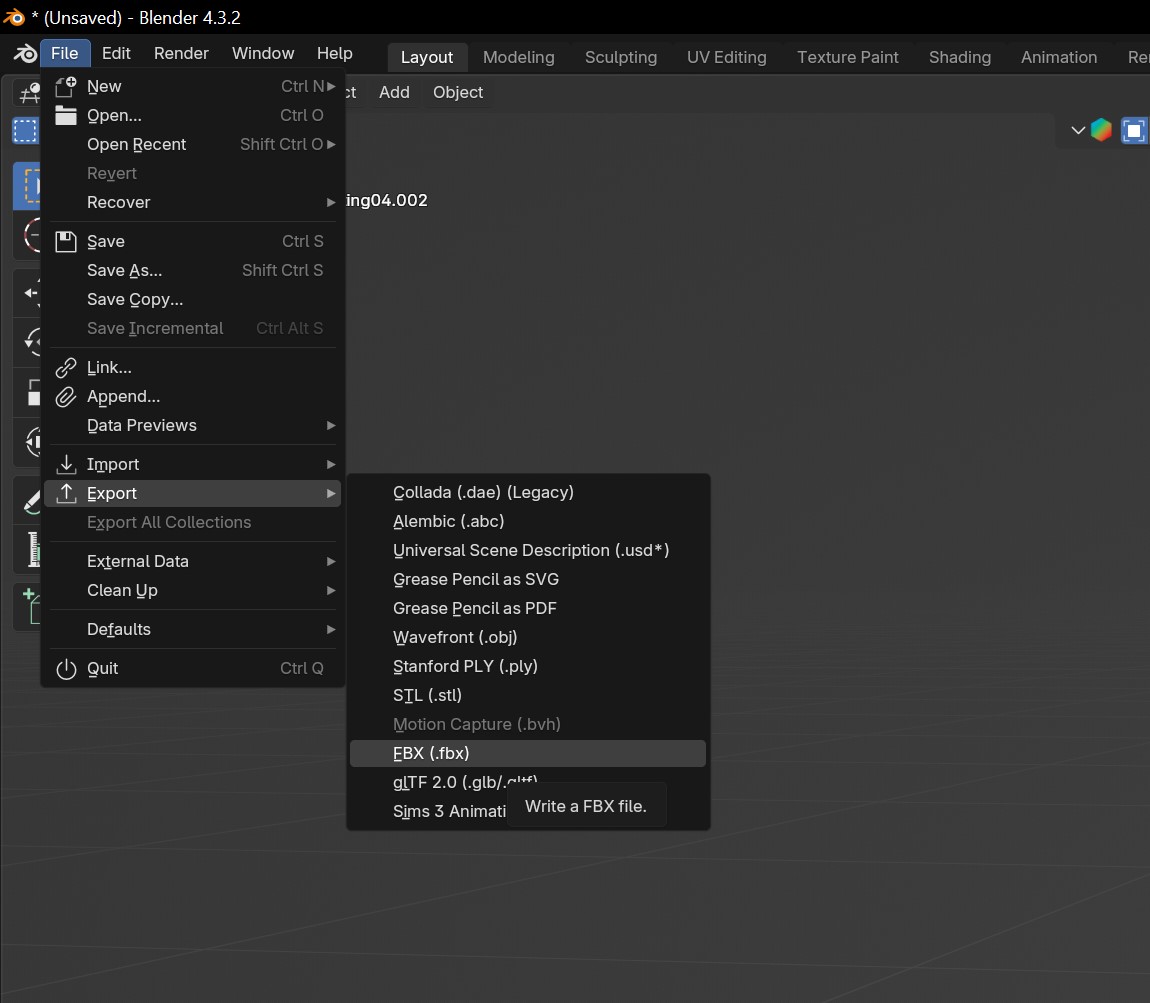Open the Object menu in viewport header
The height and width of the screenshot is (1003, 1150).
(458, 92)
